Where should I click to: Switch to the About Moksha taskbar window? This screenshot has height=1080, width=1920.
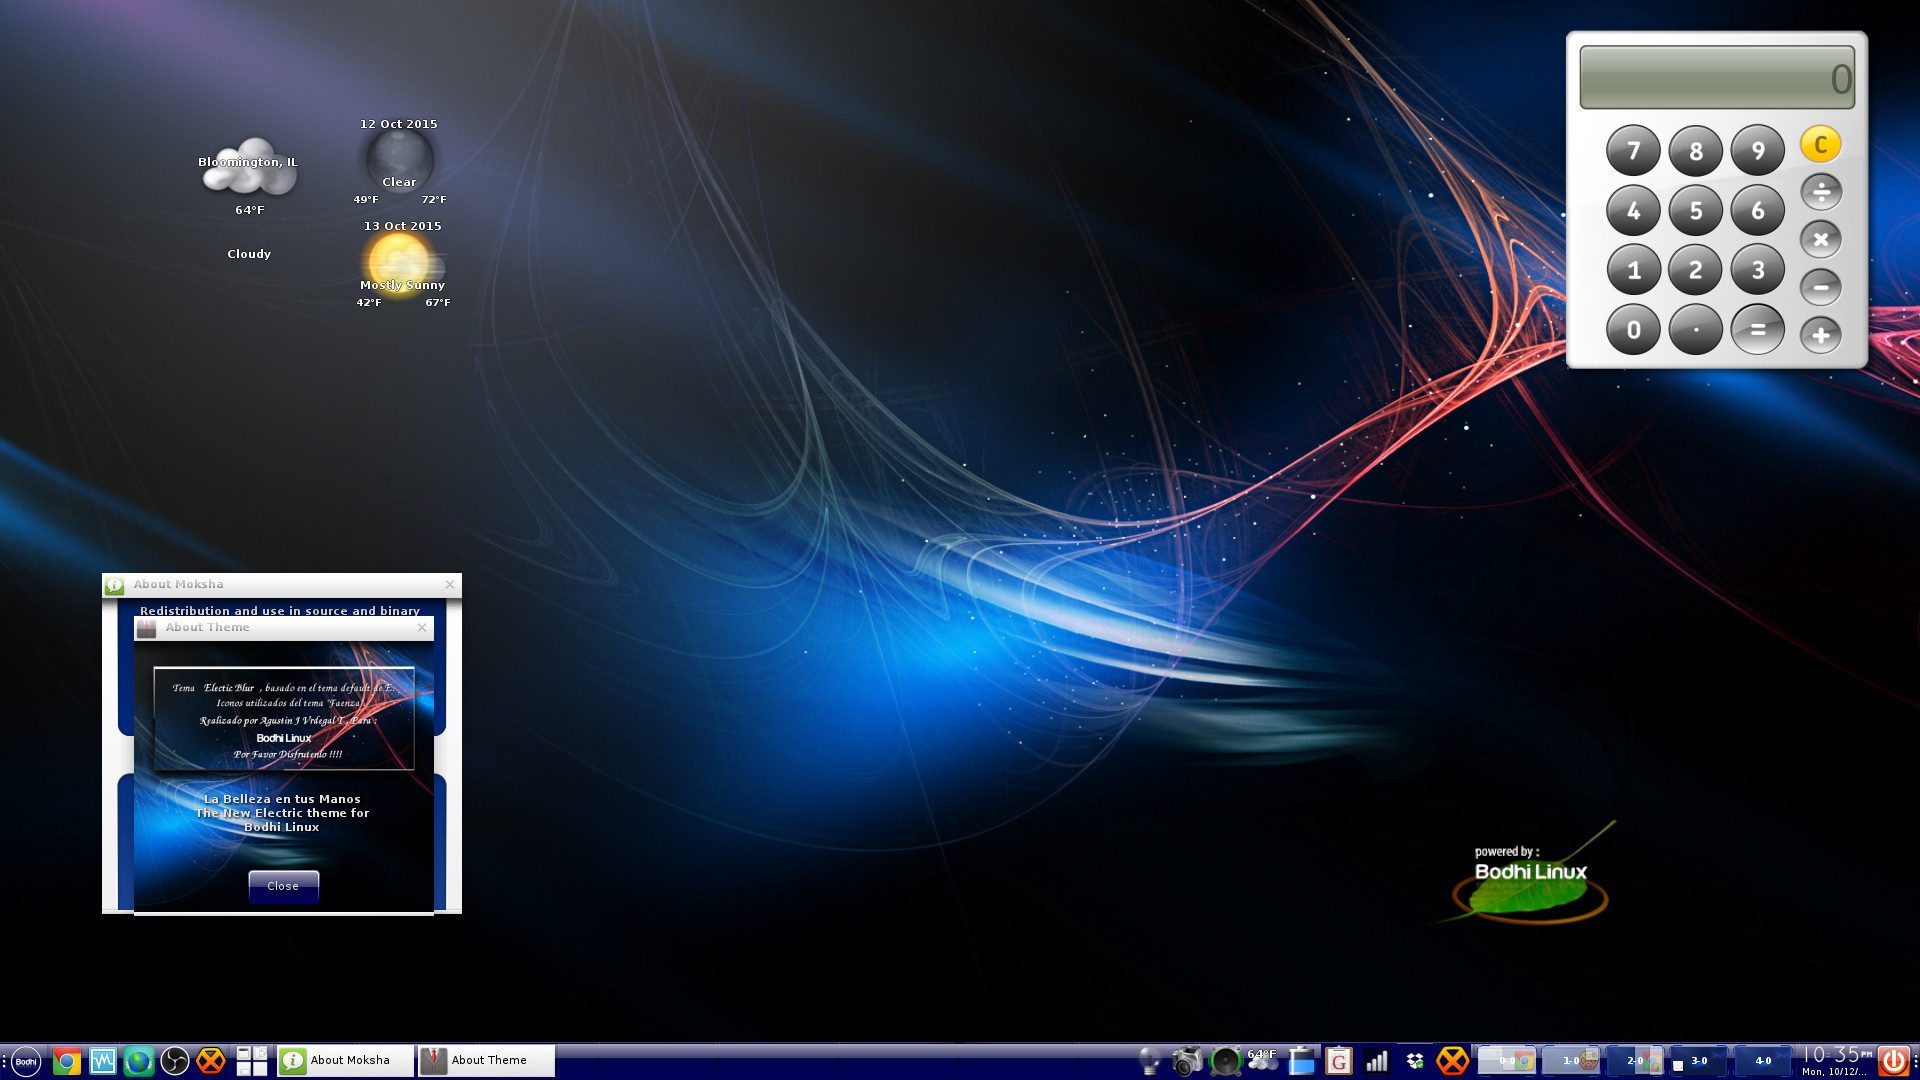click(x=345, y=1061)
